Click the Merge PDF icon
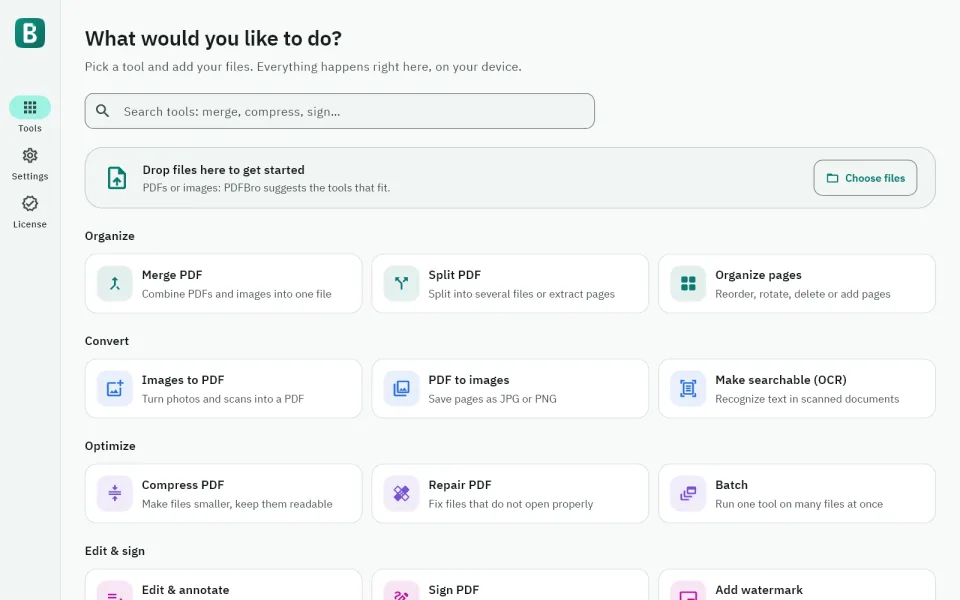This screenshot has height=600, width=960. tap(114, 283)
